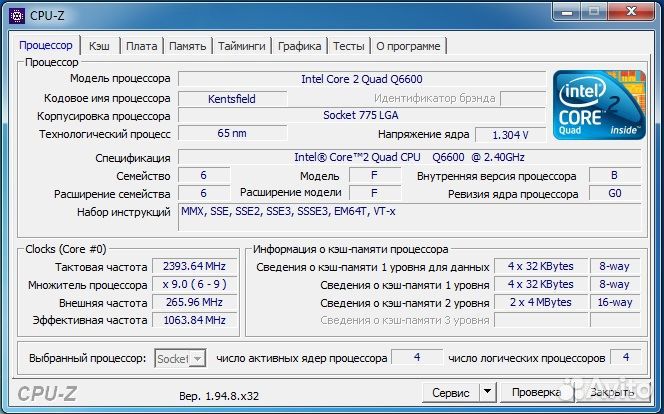Viewport: 664px width, 414px height.
Task: Open the Тайминги tab
Action: pos(242,46)
